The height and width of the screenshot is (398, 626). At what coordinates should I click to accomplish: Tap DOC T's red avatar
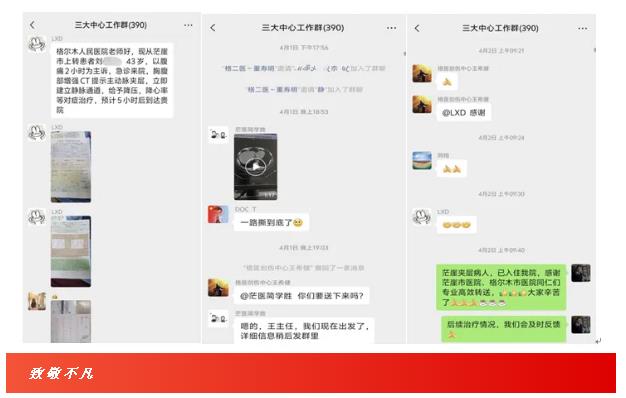(x=218, y=214)
